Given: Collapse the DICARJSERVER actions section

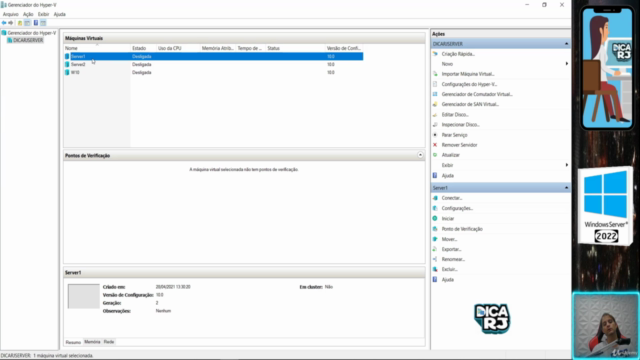Looking at the screenshot, I should click(567, 44).
